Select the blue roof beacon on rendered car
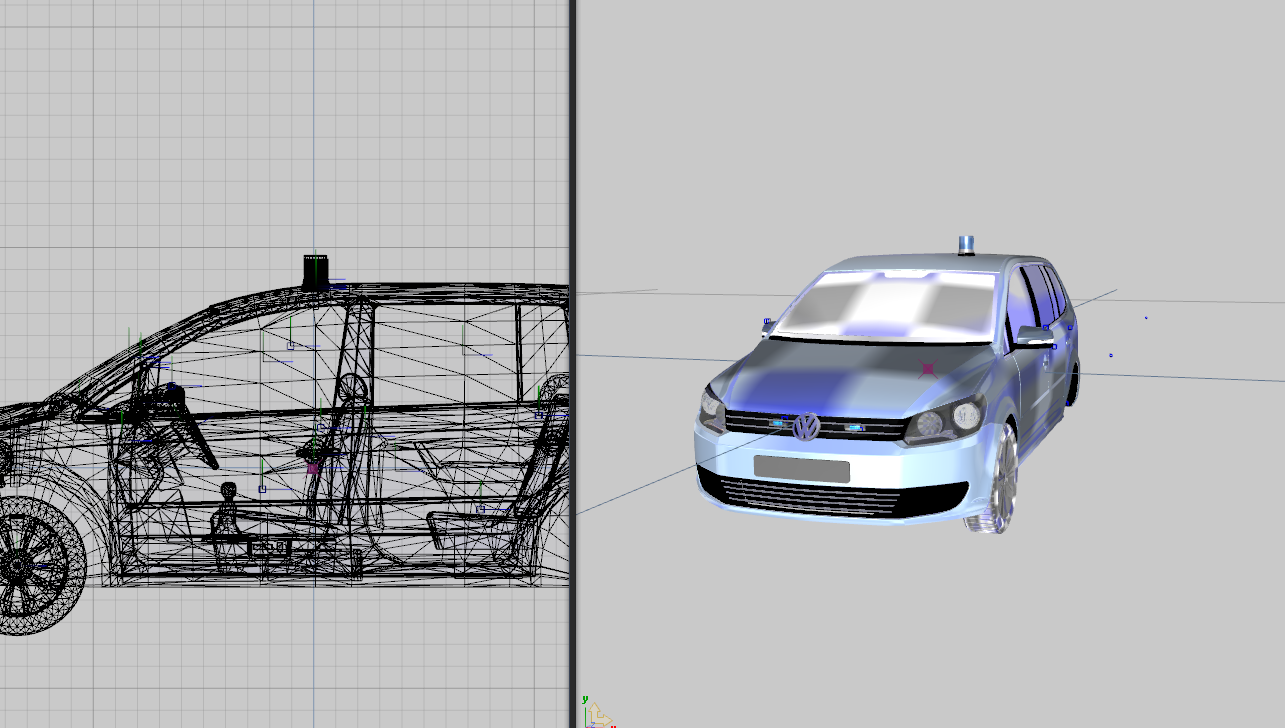Screen dimensions: 1285x728 [967, 246]
